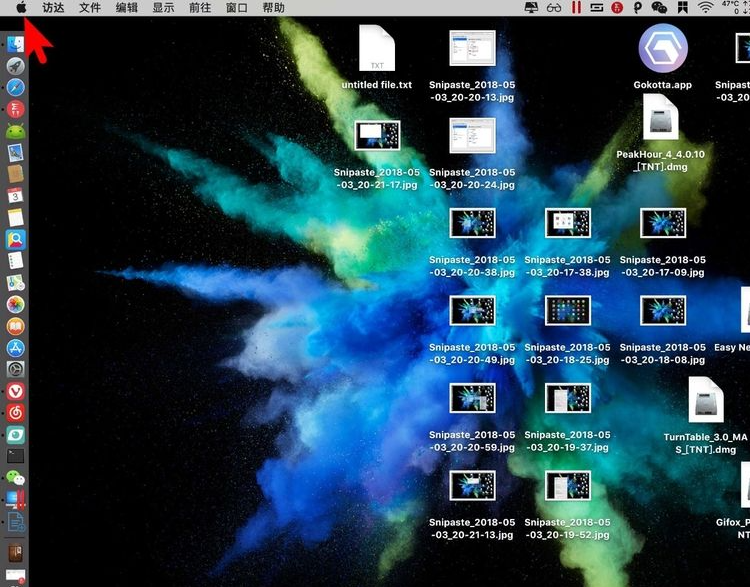Open WeChat from the dock
The height and width of the screenshot is (587, 750).
coord(15,478)
